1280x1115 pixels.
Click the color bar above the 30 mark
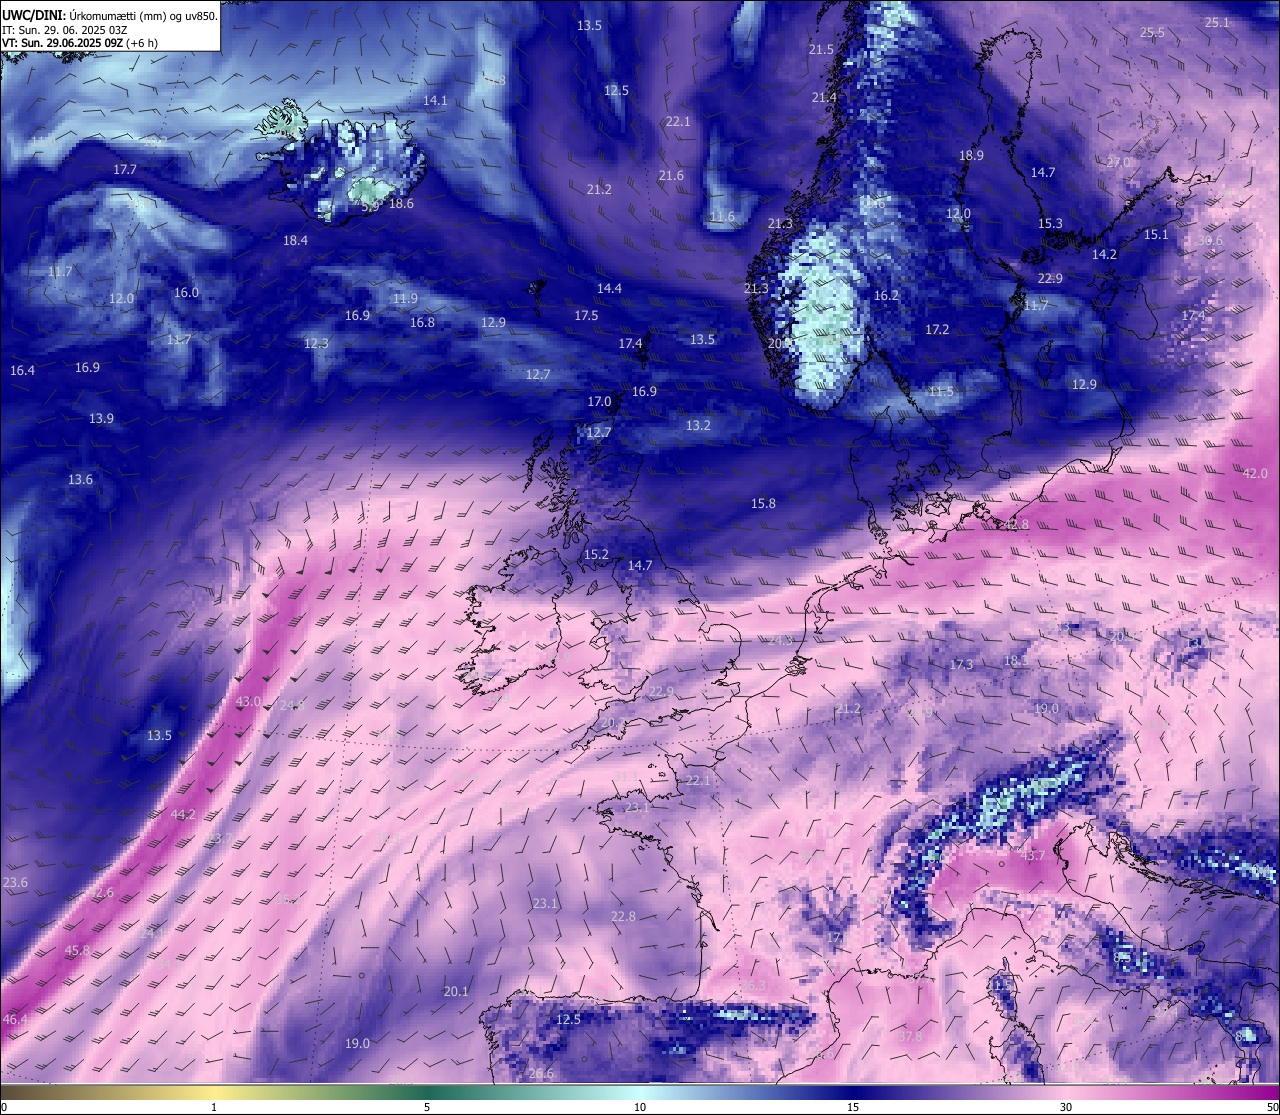click(1066, 1092)
